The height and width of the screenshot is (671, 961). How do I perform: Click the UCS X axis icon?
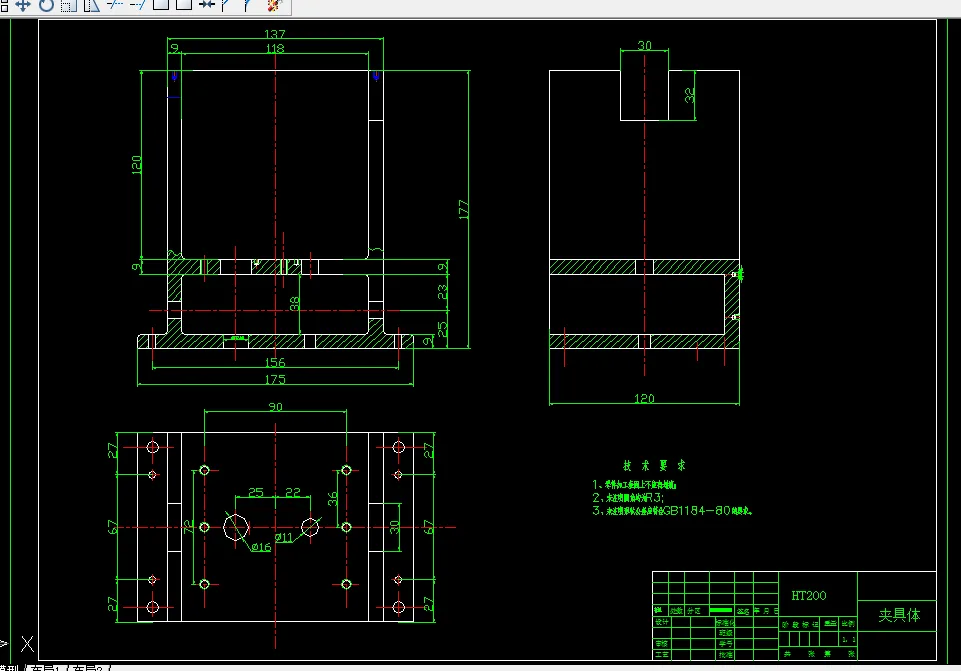pos(27,643)
